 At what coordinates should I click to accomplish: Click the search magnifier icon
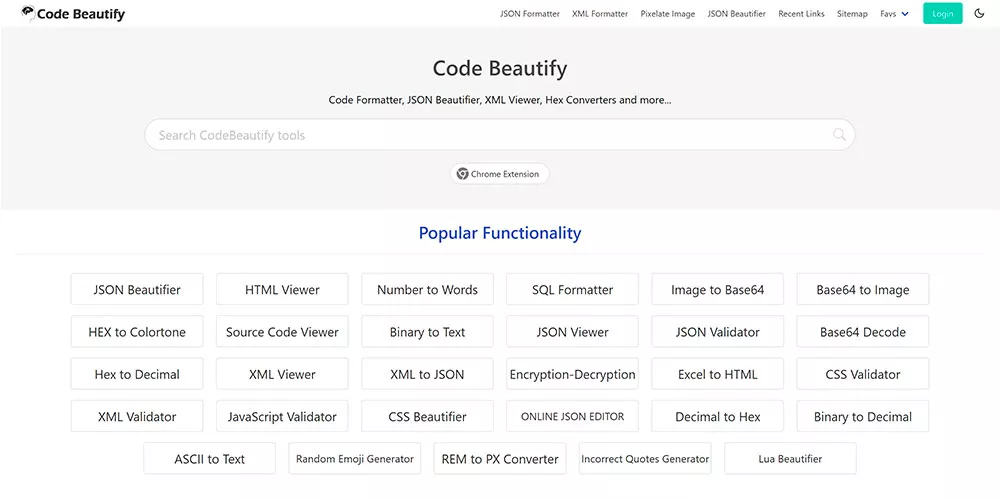[x=839, y=135]
